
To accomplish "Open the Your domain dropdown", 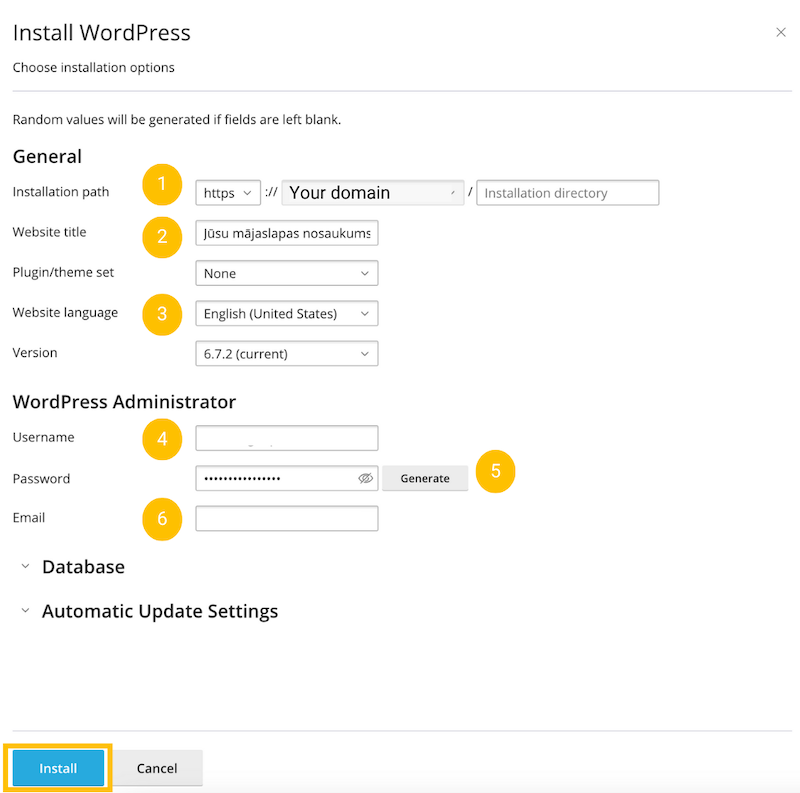I will [372, 192].
